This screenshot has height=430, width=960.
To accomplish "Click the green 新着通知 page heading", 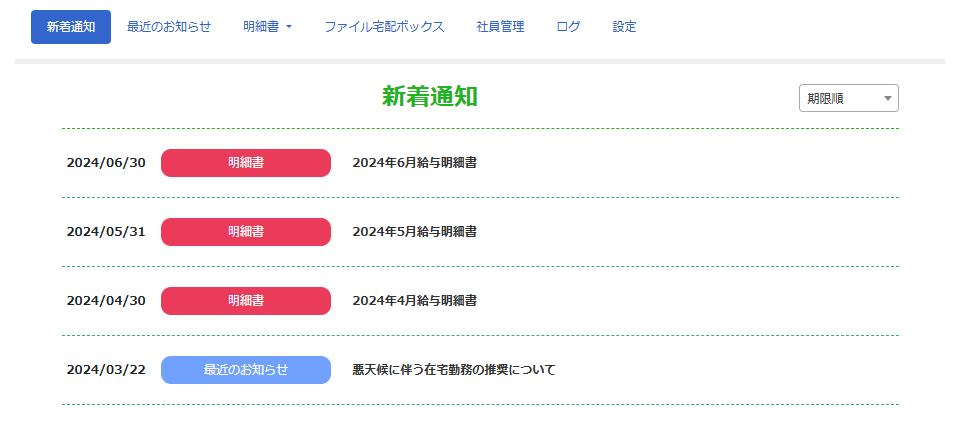I will click(x=430, y=96).
